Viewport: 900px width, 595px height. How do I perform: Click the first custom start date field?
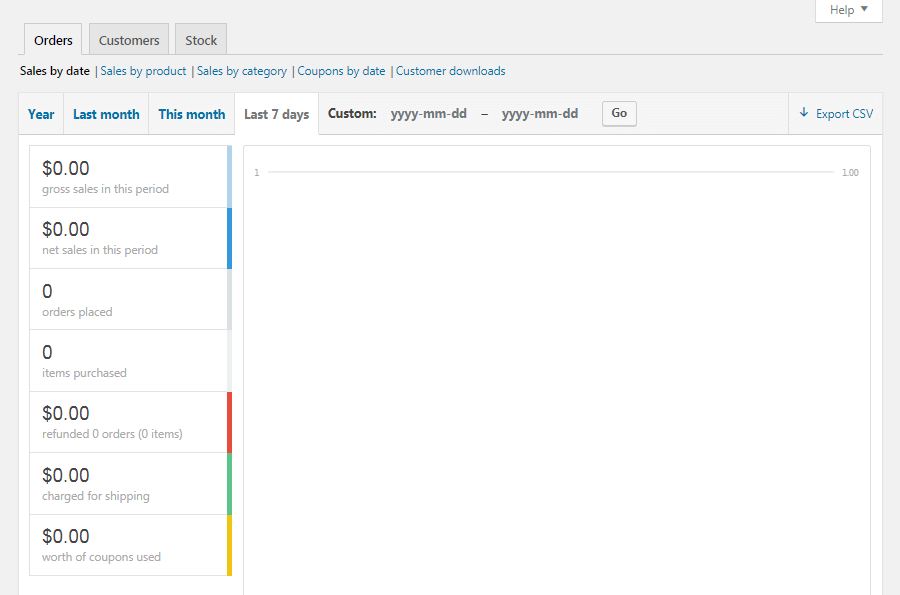[429, 113]
